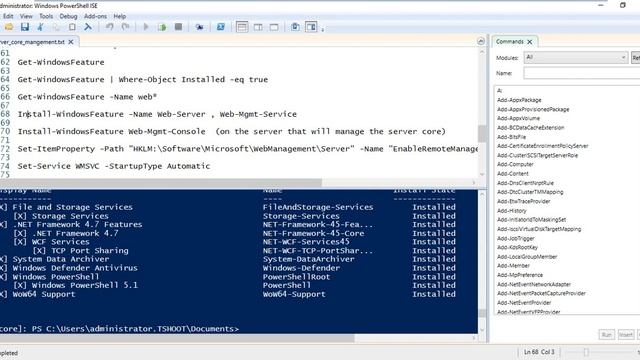Image resolution: width=640 pixels, height=360 pixels.
Task: Save the script using the floppy disk icon
Action: (24, 27)
